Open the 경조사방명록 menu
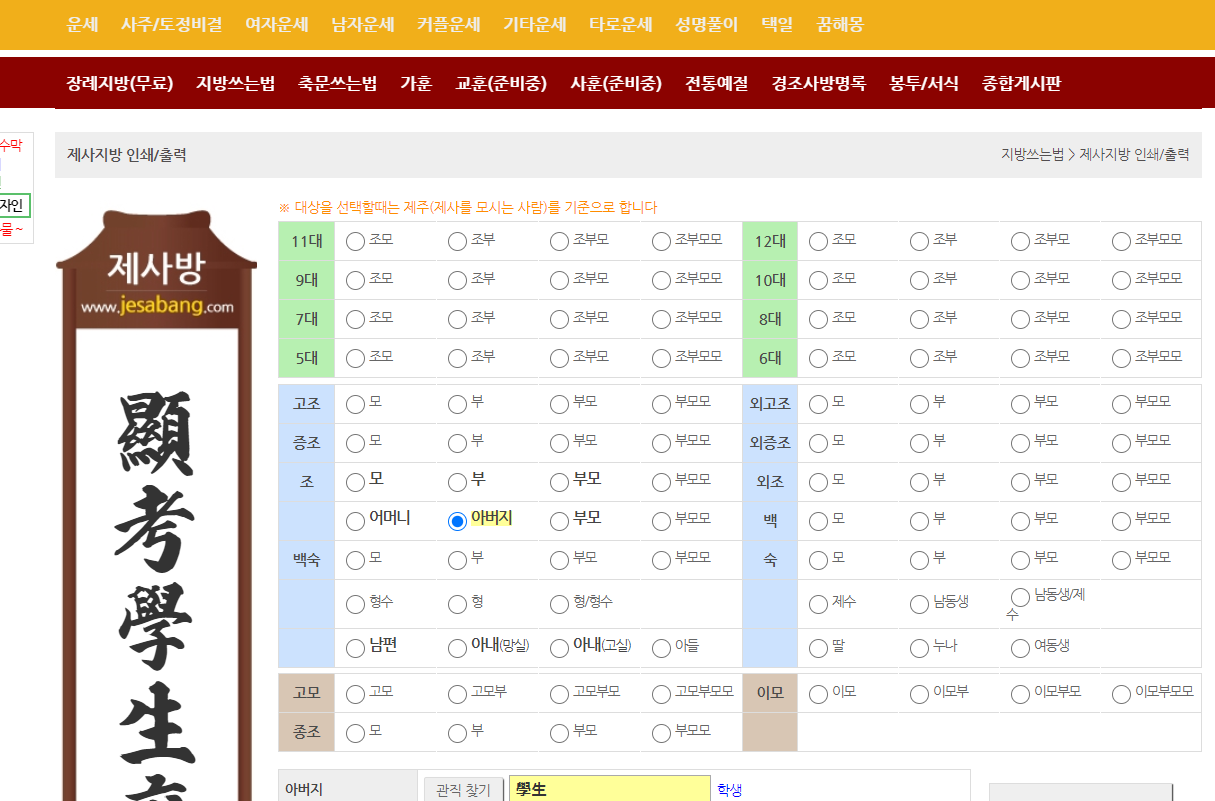 click(x=818, y=83)
